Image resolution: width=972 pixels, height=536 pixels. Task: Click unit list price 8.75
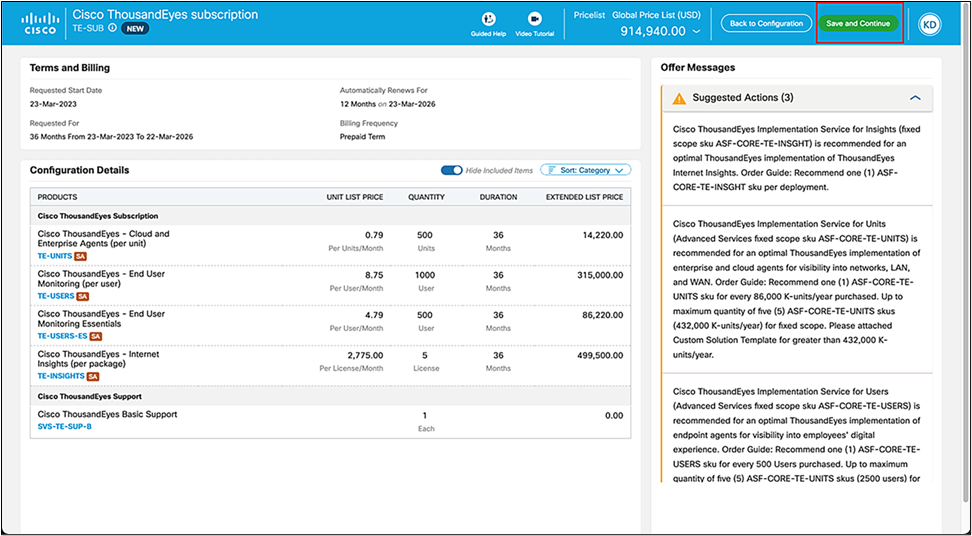coord(374,275)
